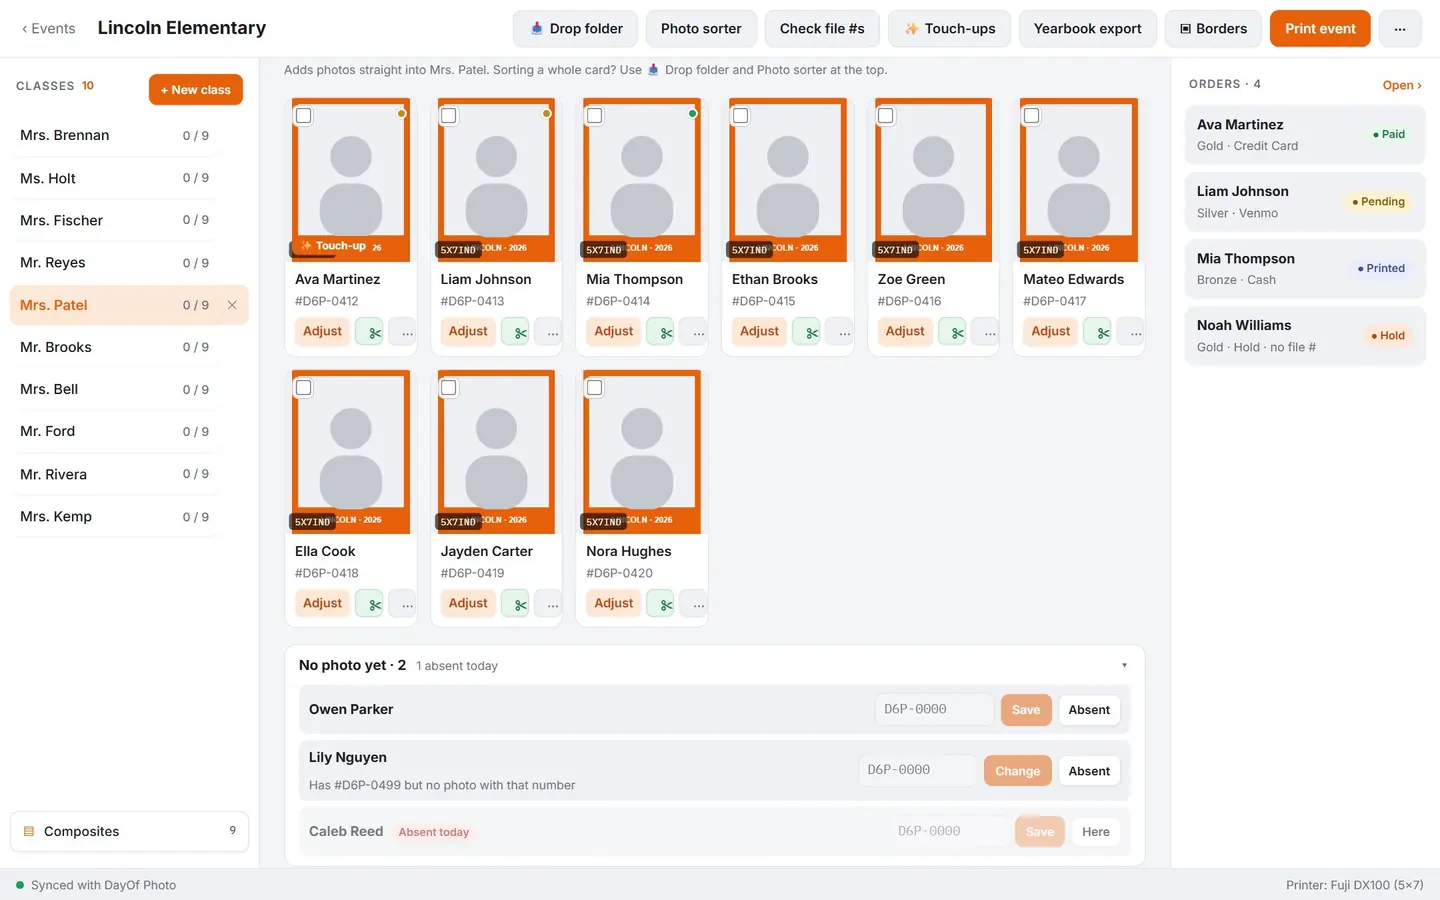Open the Drop folder tool
This screenshot has height=900, width=1440.
coord(575,29)
